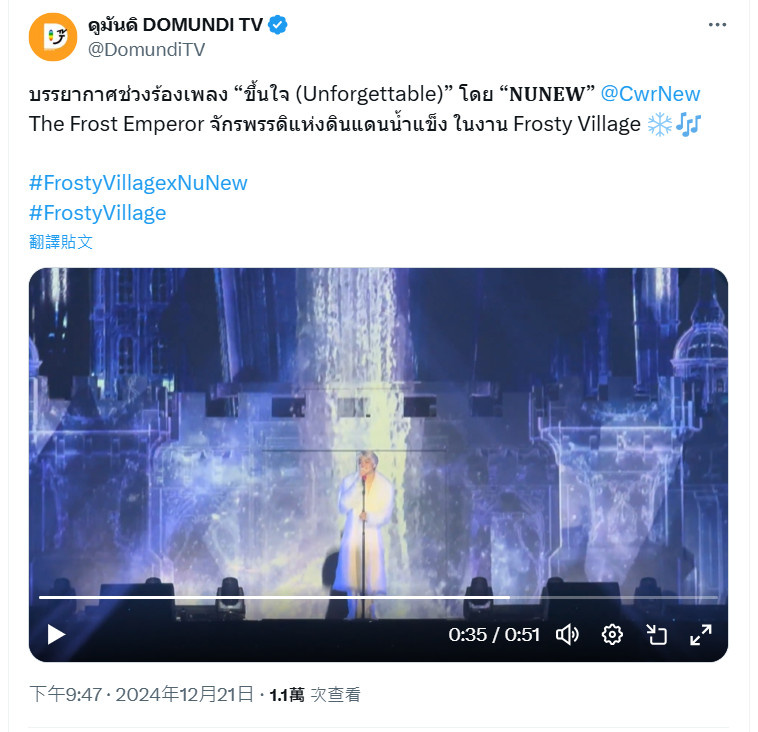This screenshot has width=758, height=732.
Task: Open the #FrostyVillagexNuNew hashtag
Action: [138, 183]
